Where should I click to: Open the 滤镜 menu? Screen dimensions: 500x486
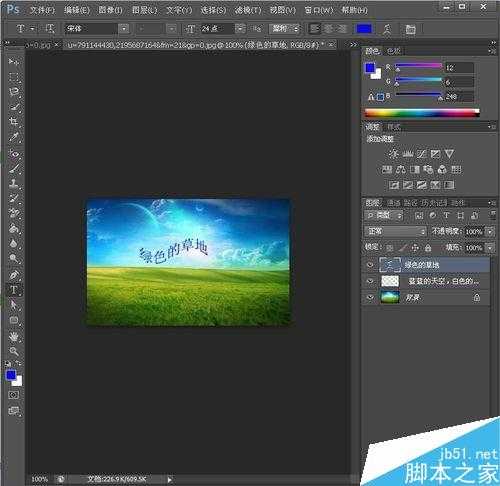[x=248, y=10]
